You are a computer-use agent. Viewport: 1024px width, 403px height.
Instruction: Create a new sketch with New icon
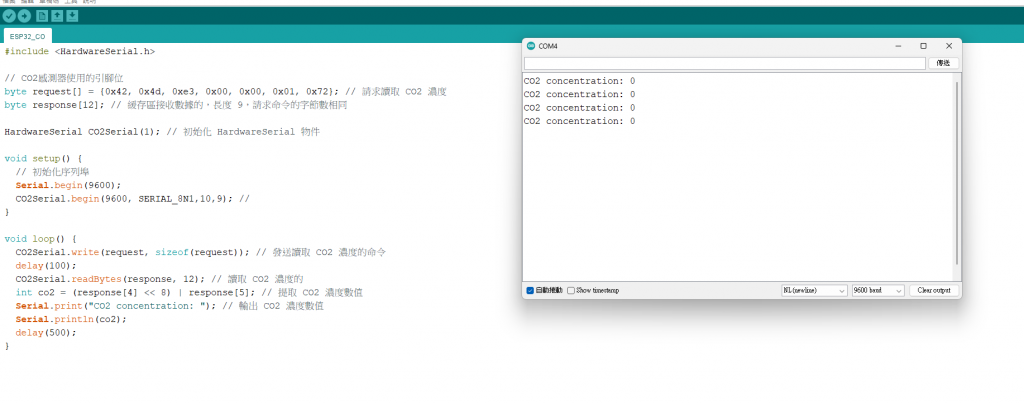pyautogui.click(x=42, y=16)
